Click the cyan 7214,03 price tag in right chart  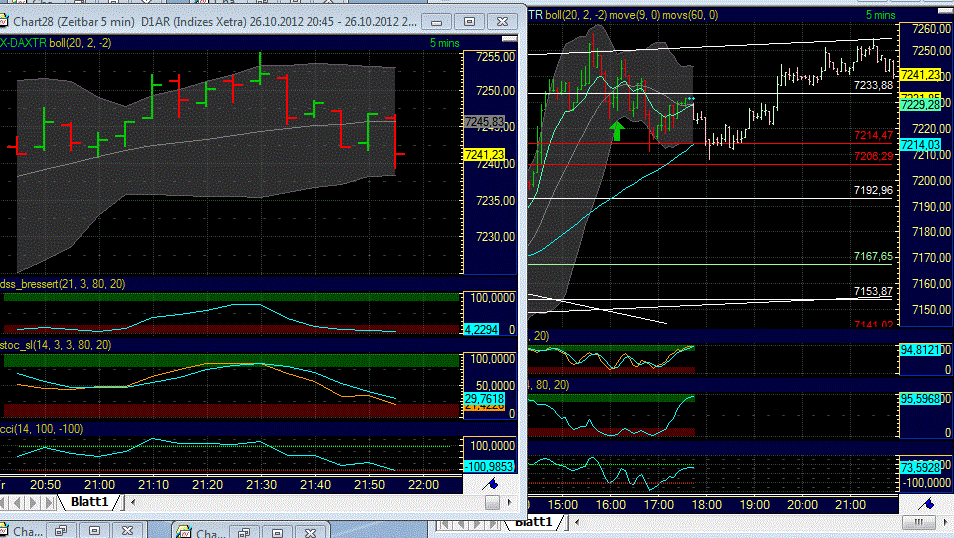921,145
